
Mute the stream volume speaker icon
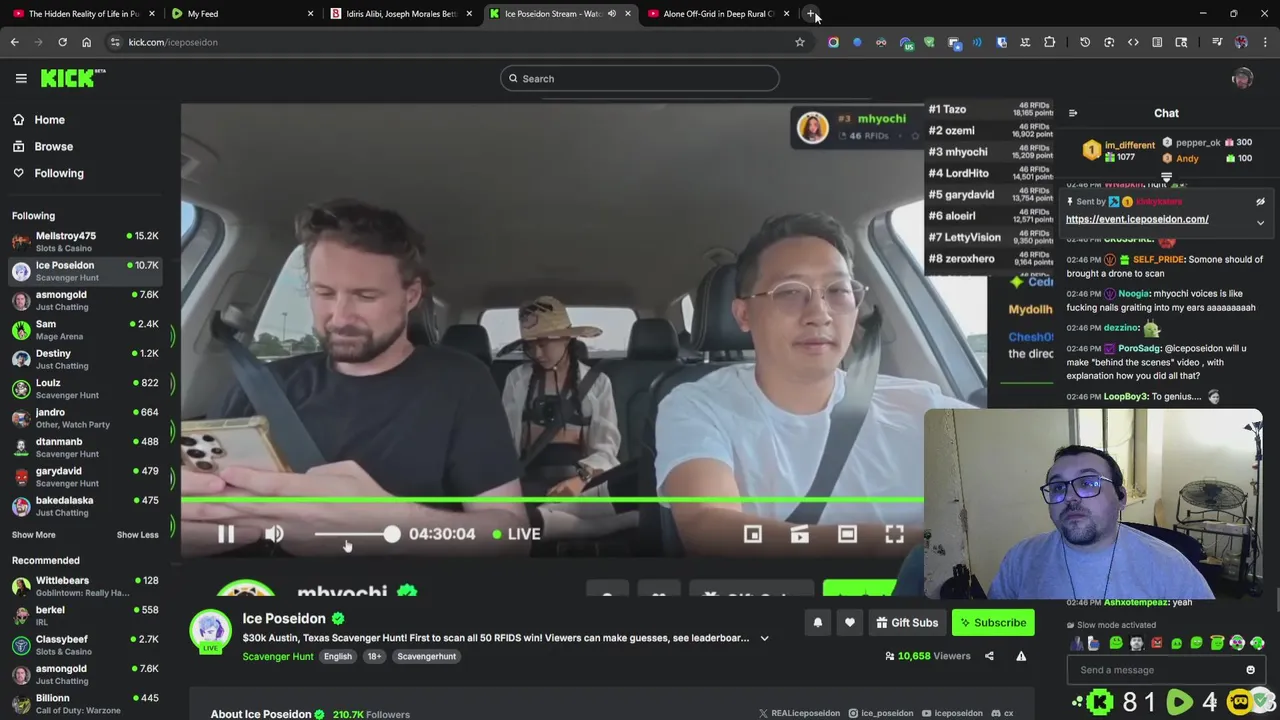click(x=274, y=534)
